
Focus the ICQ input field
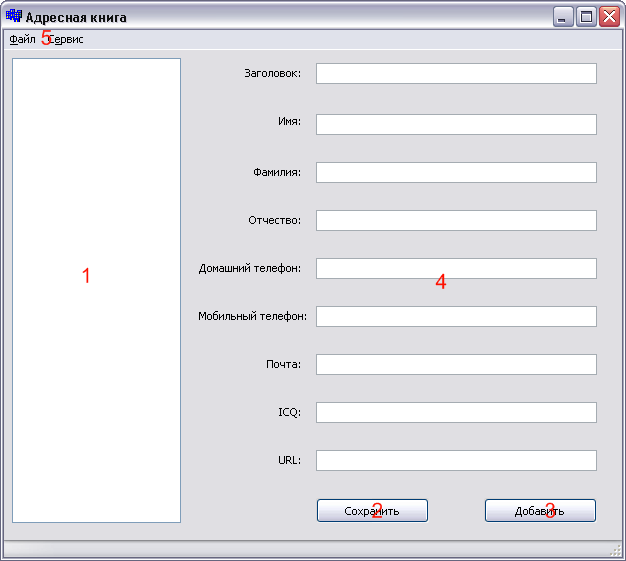456,412
